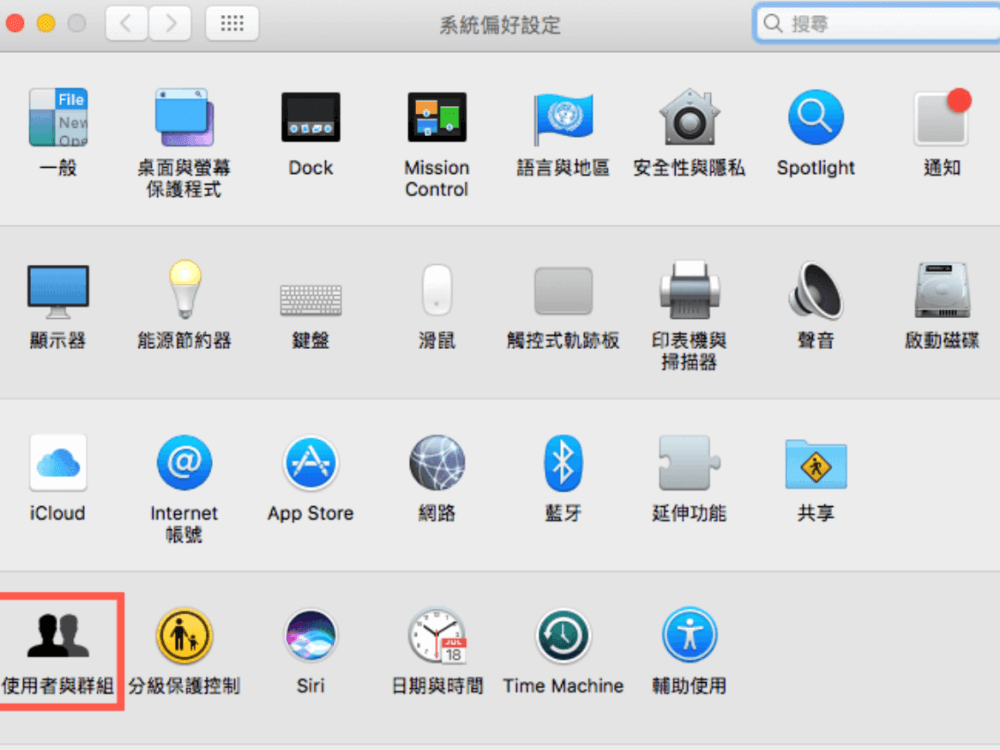This screenshot has width=1000, height=750.
Task: Open 網路 network preferences
Action: coord(437,463)
